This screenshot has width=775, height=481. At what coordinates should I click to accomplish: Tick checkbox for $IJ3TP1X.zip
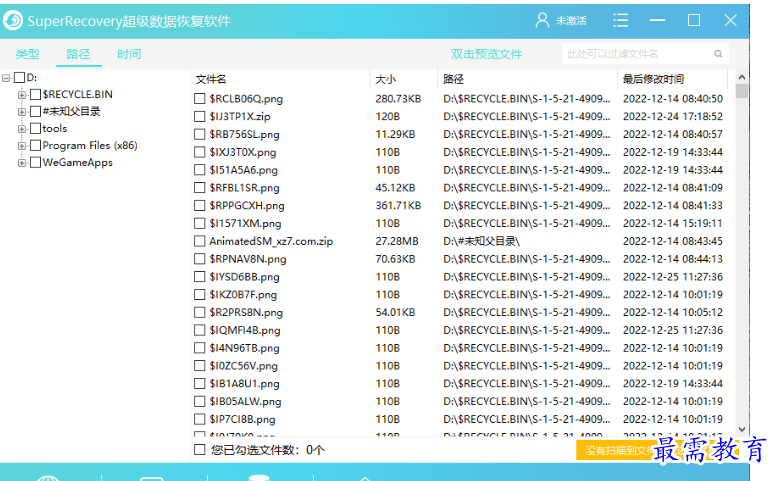point(200,117)
